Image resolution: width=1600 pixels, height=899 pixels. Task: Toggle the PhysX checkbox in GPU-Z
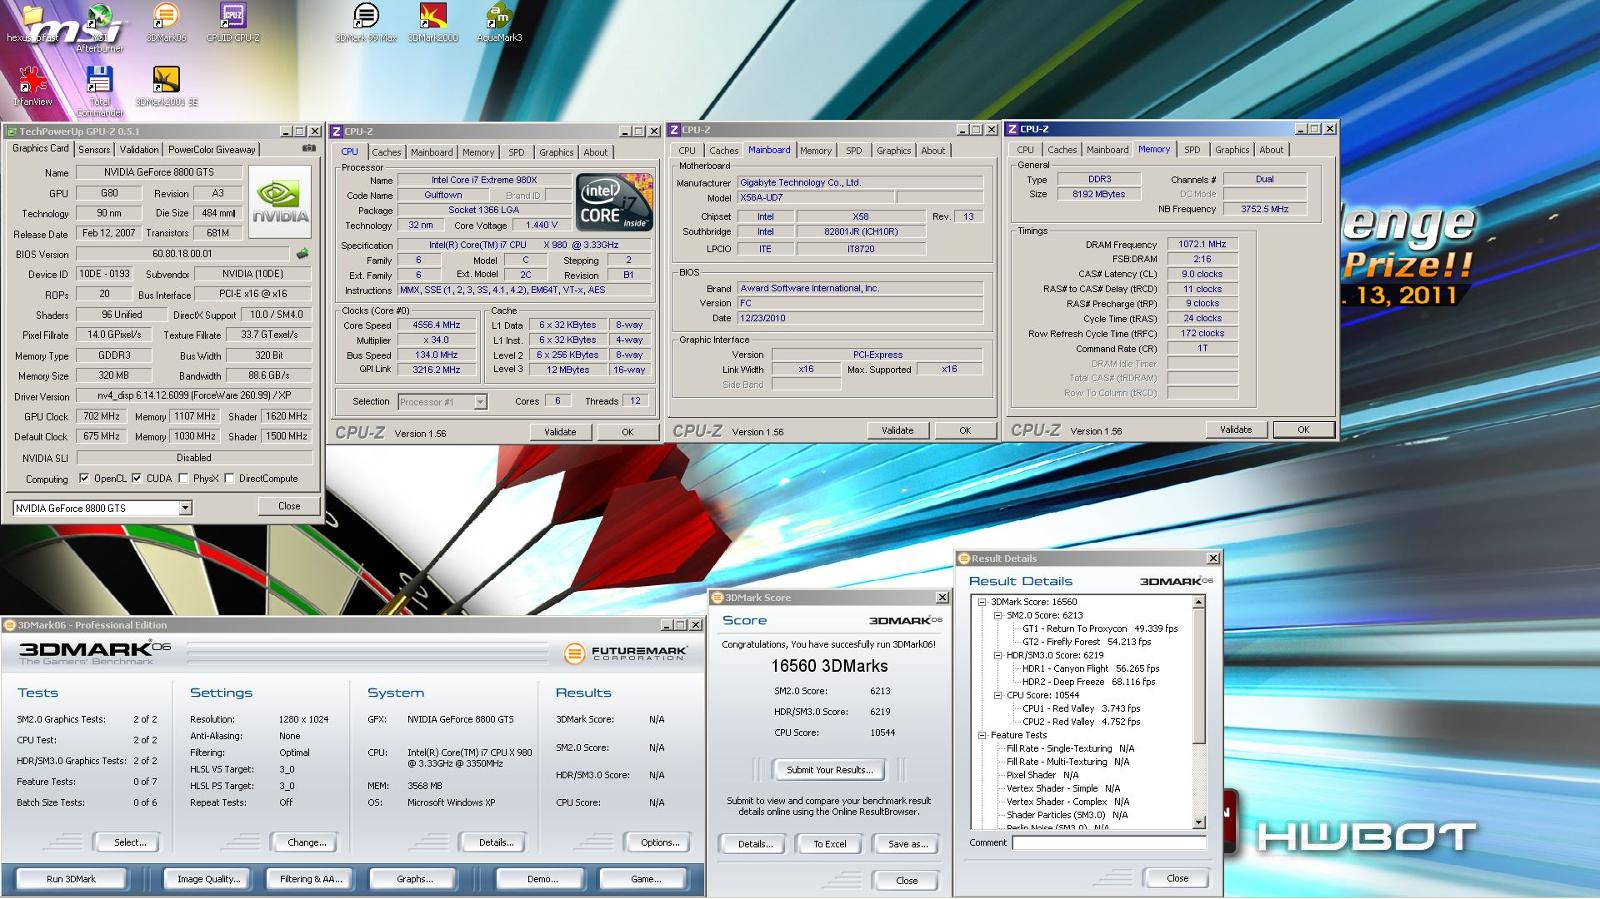pyautogui.click(x=183, y=478)
